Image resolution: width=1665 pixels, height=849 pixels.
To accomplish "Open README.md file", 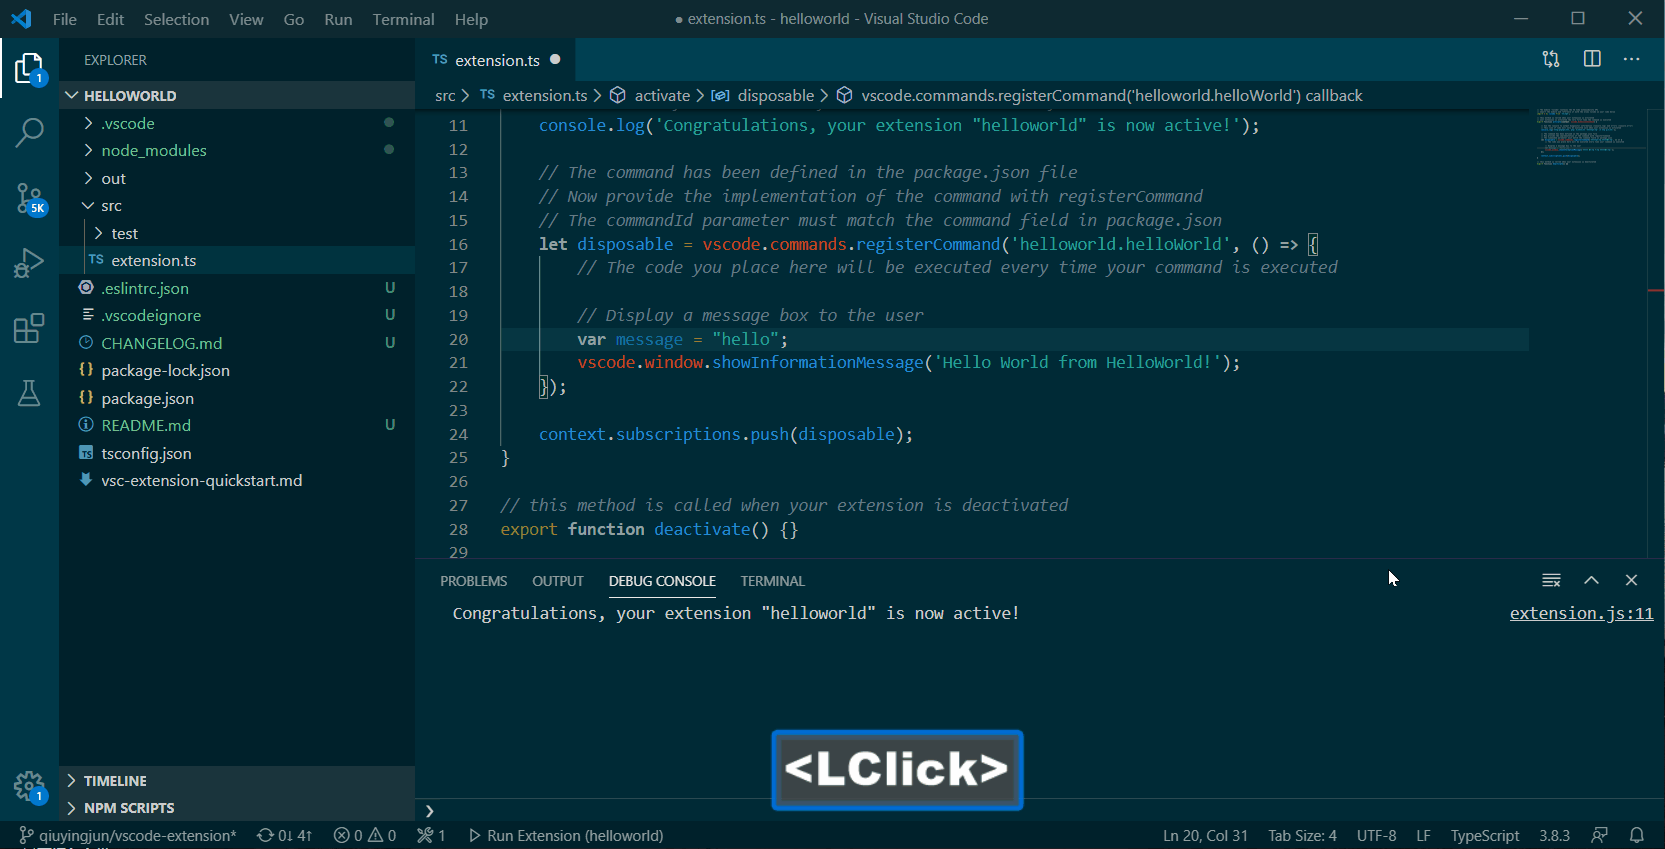I will pyautogui.click(x=237, y=425).
